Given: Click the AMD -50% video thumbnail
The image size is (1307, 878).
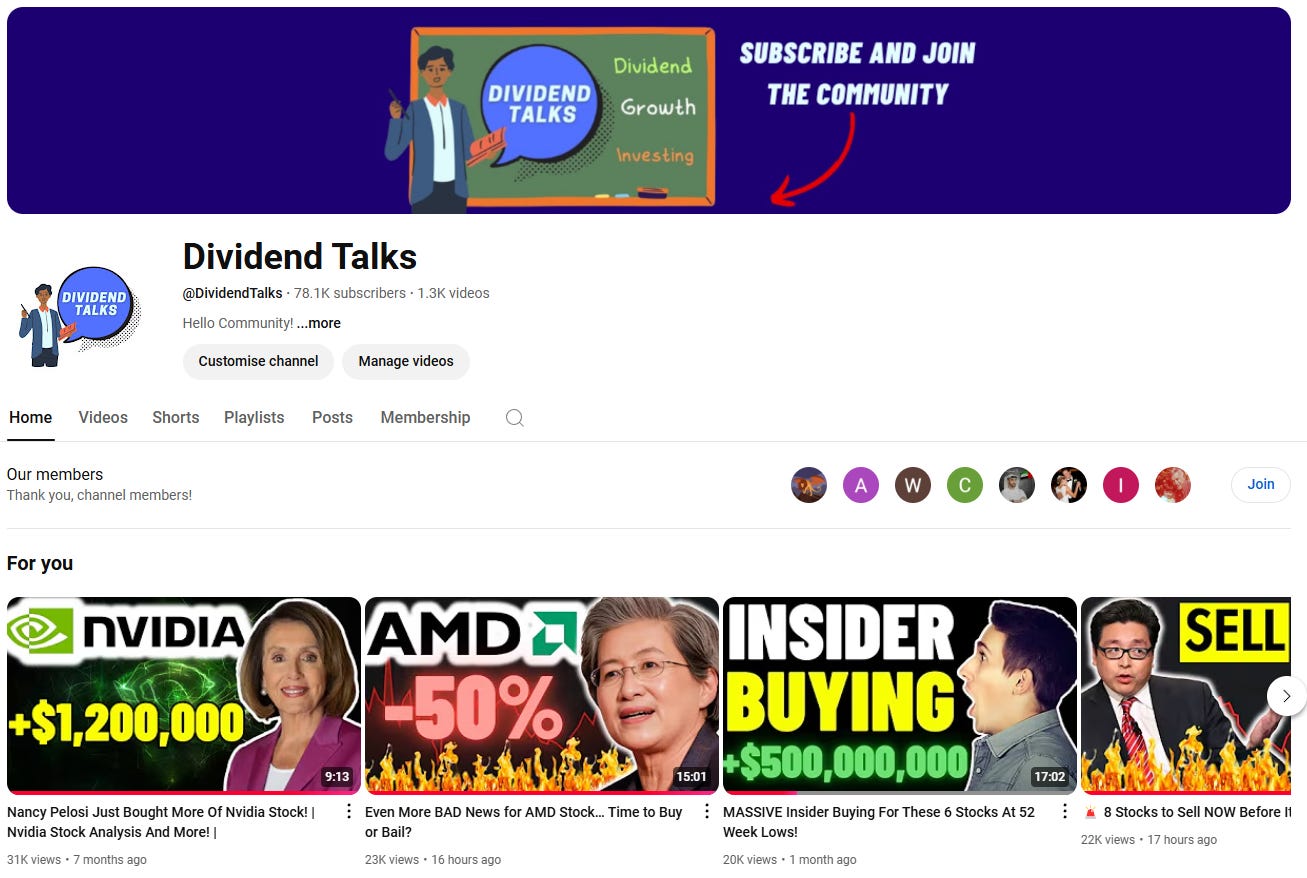Looking at the screenshot, I should click(x=542, y=695).
